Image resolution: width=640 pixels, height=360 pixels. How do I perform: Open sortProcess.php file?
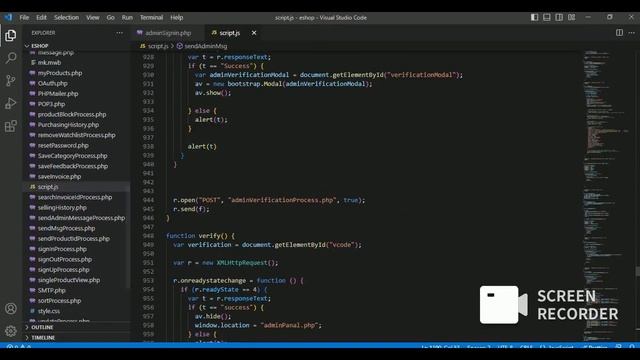click(x=59, y=301)
